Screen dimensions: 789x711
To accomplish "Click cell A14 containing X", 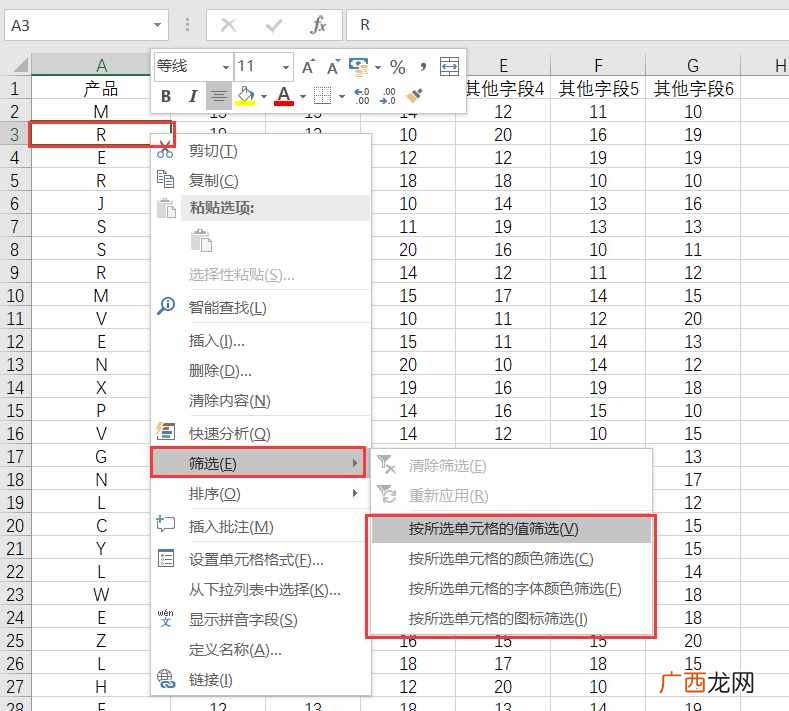I will pos(91,387).
